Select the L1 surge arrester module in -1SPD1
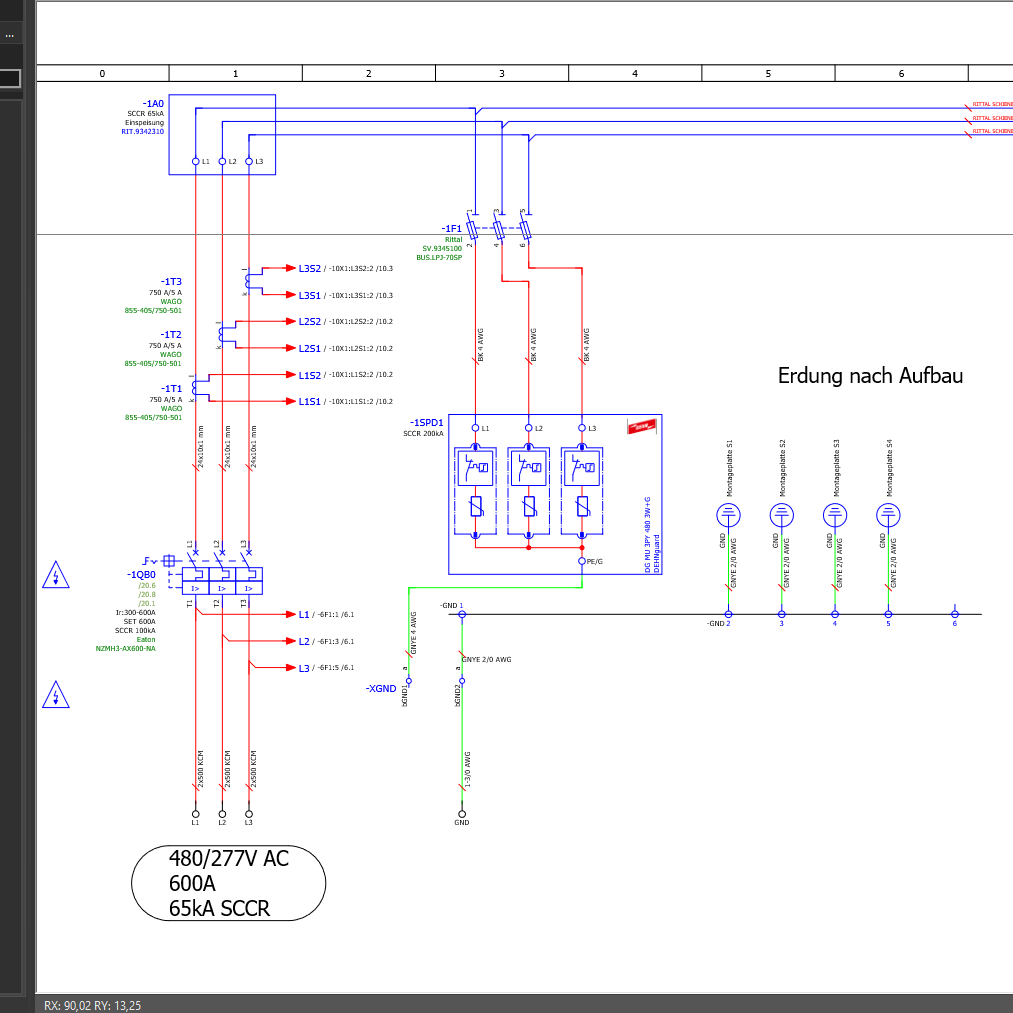This screenshot has width=1013, height=1013. pos(475,492)
